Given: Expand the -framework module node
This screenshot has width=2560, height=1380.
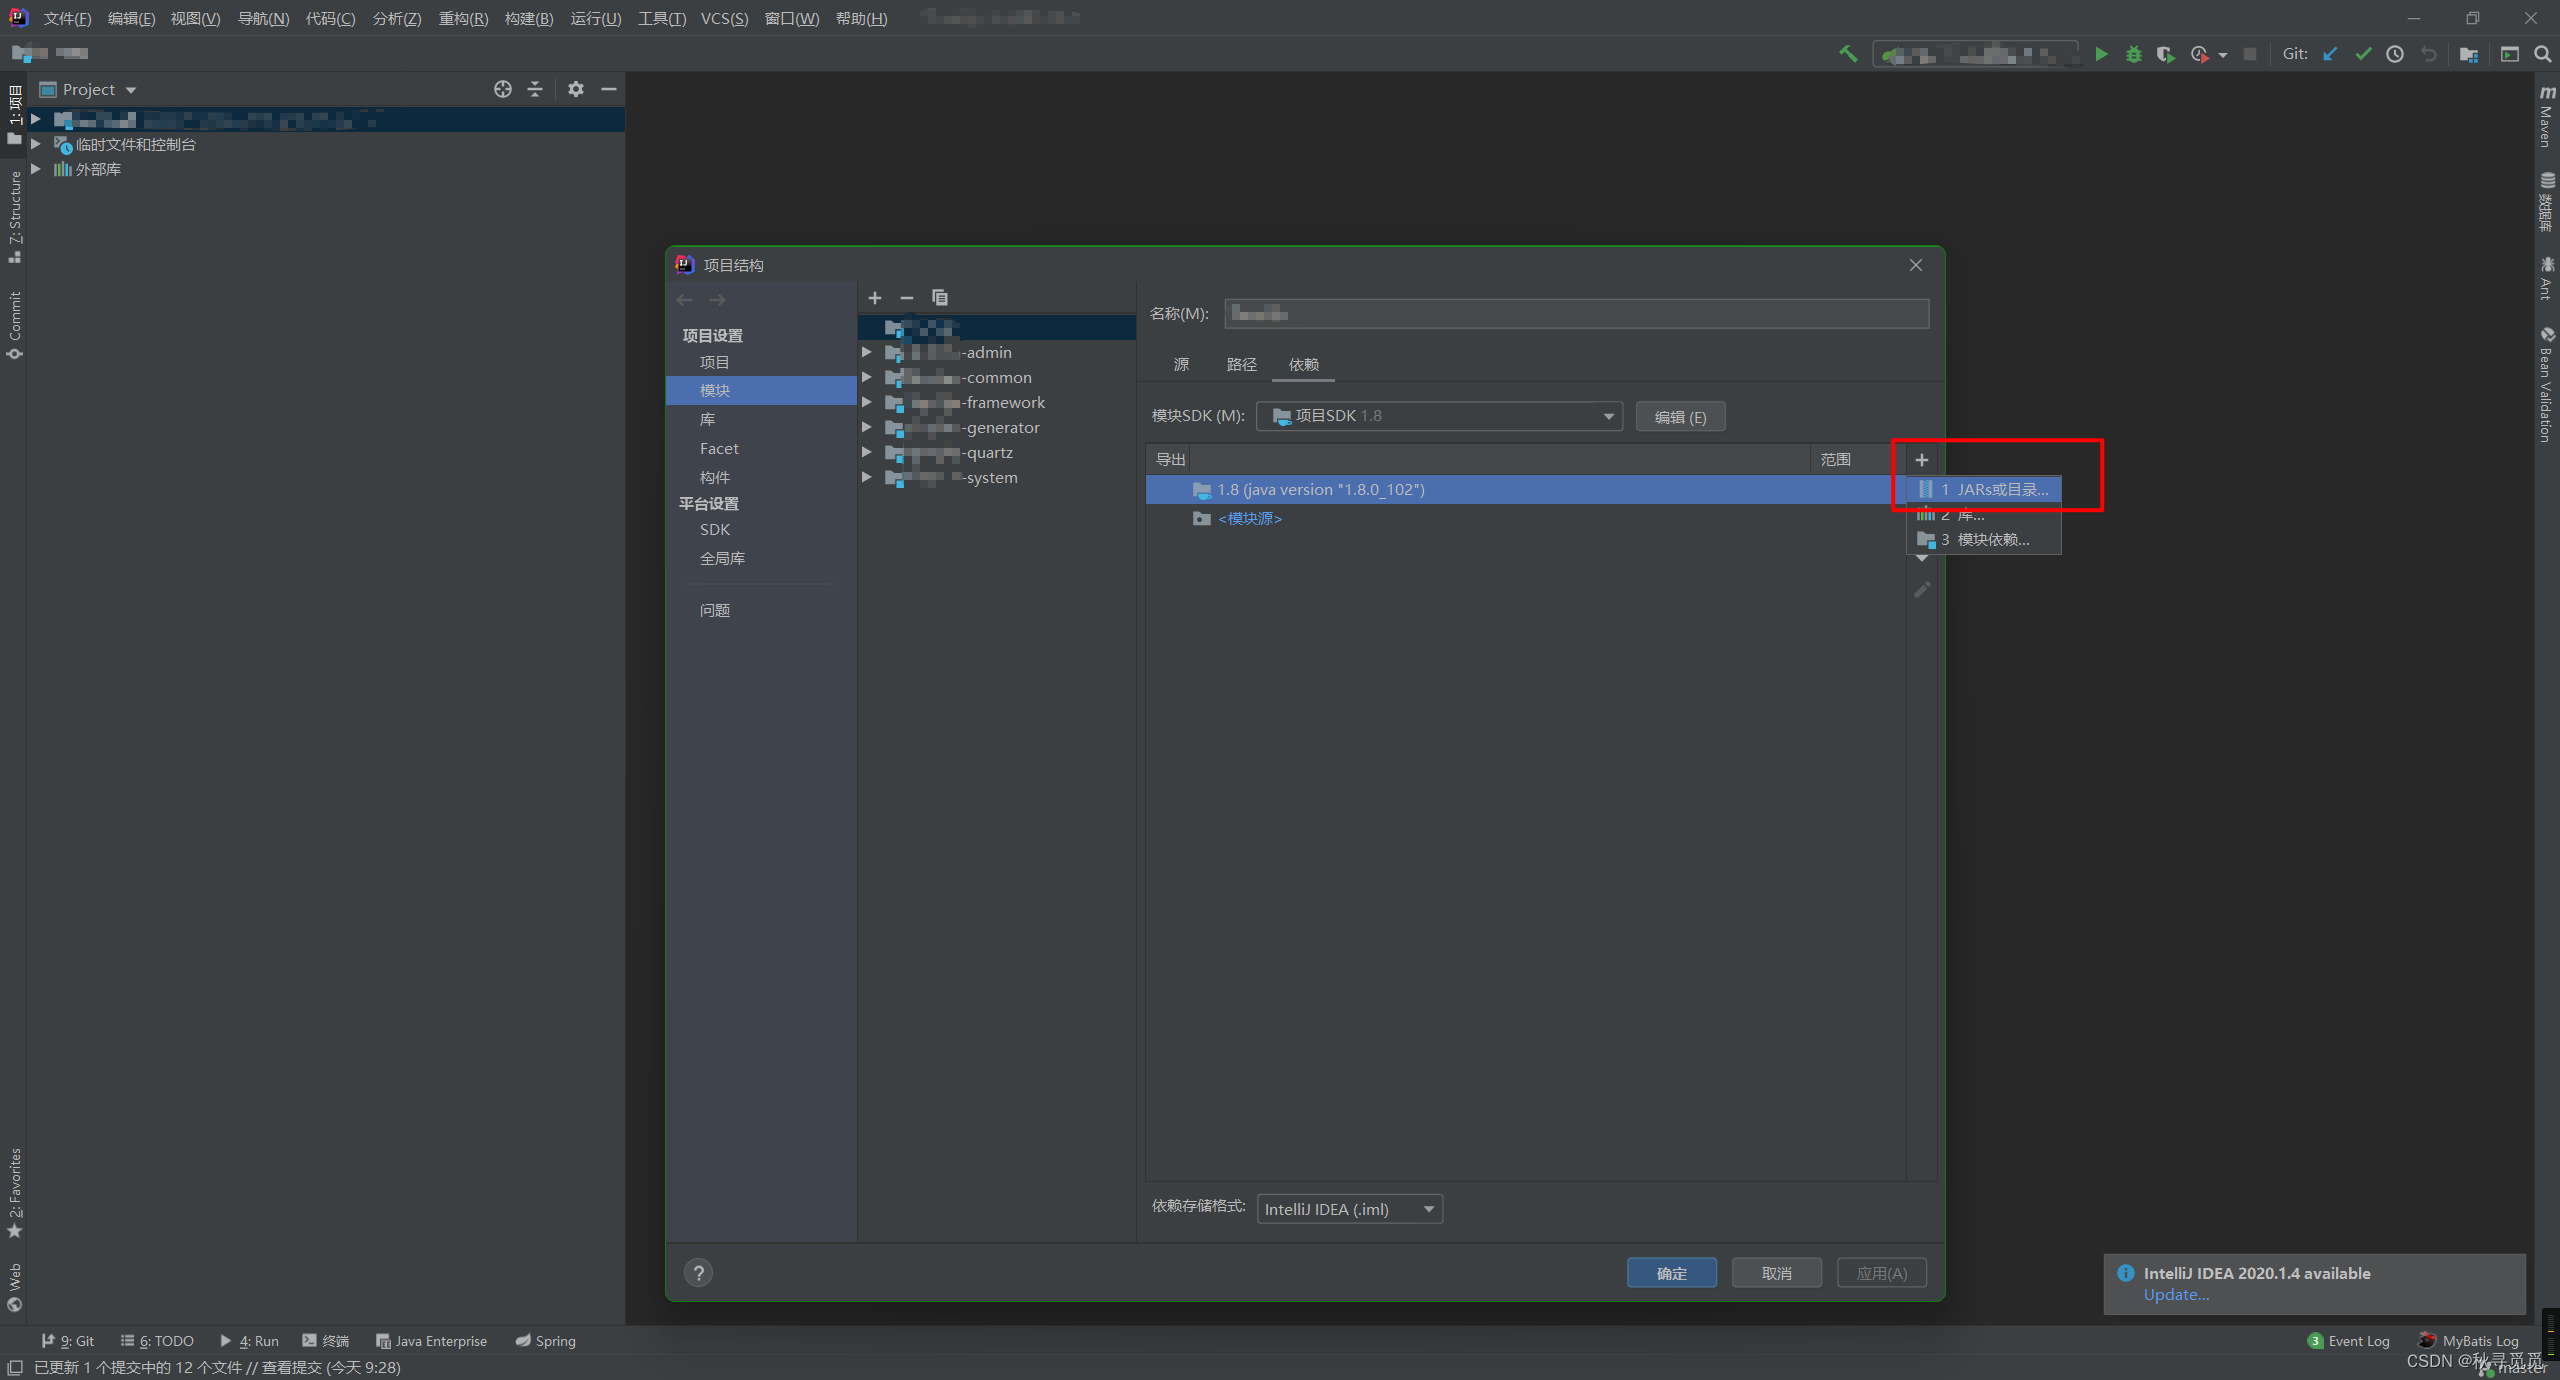Looking at the screenshot, I should pyautogui.click(x=867, y=402).
